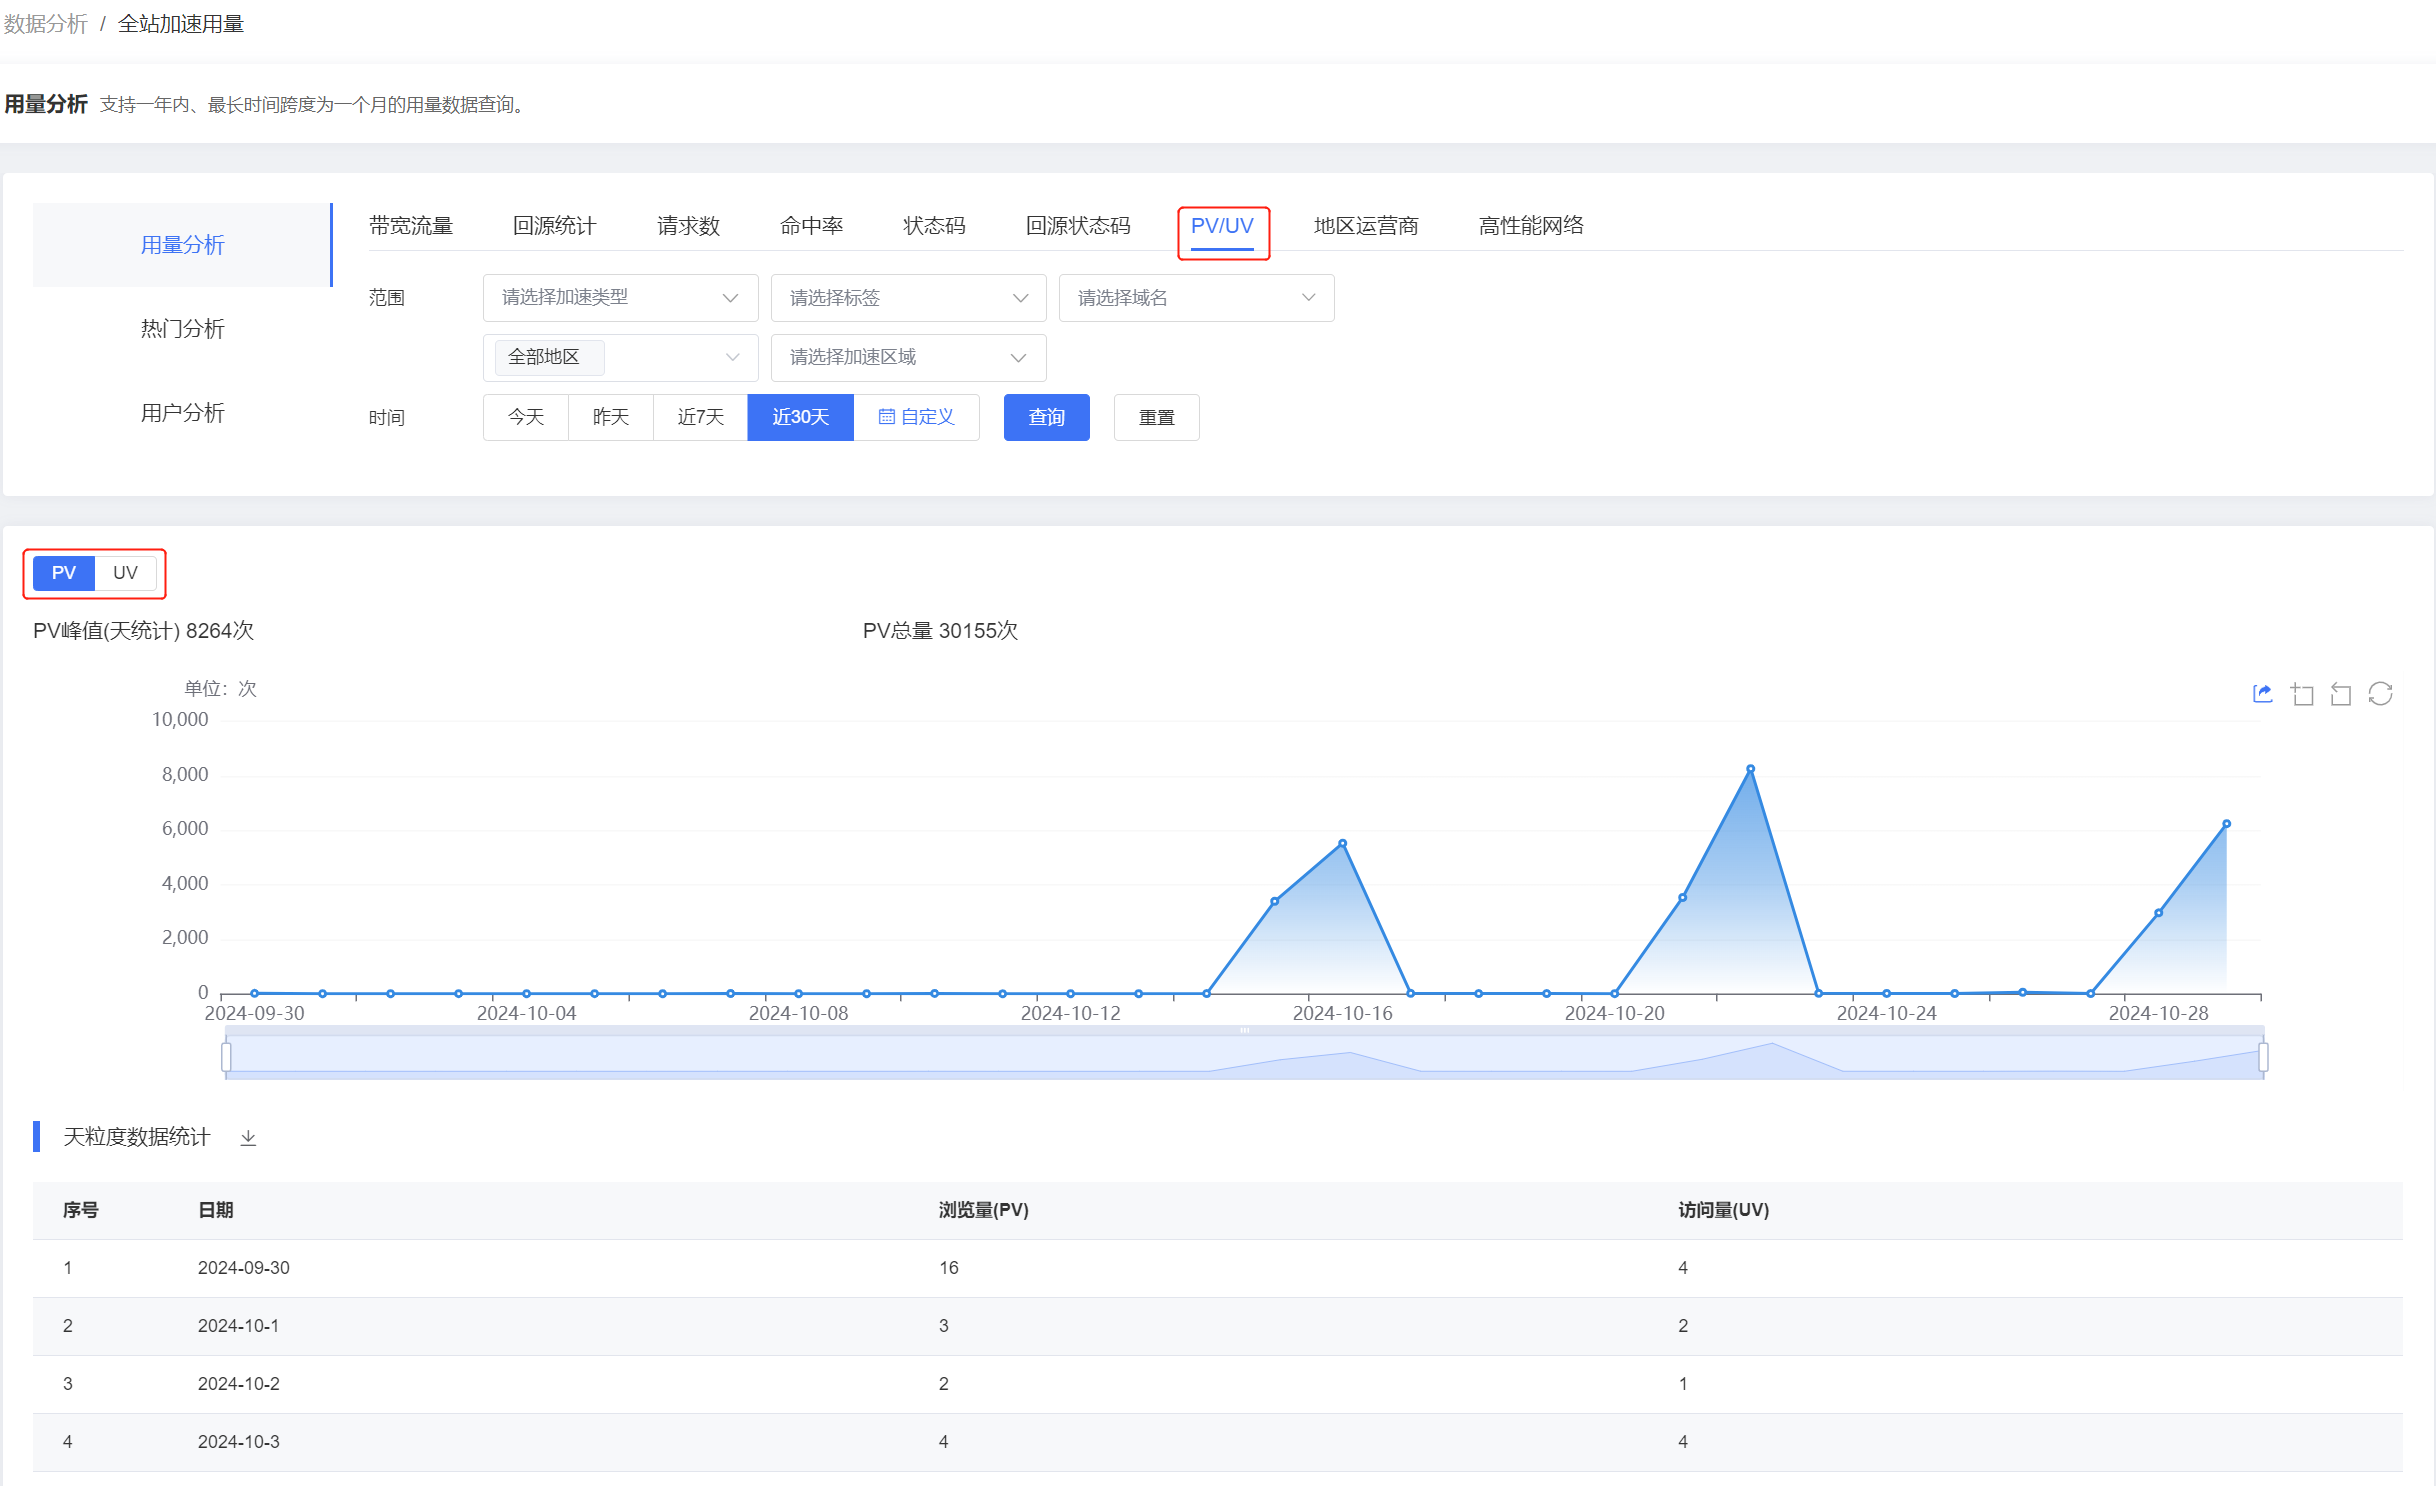The height and width of the screenshot is (1486, 2436).
Task: Select the PV/UV tab
Action: click(1222, 226)
